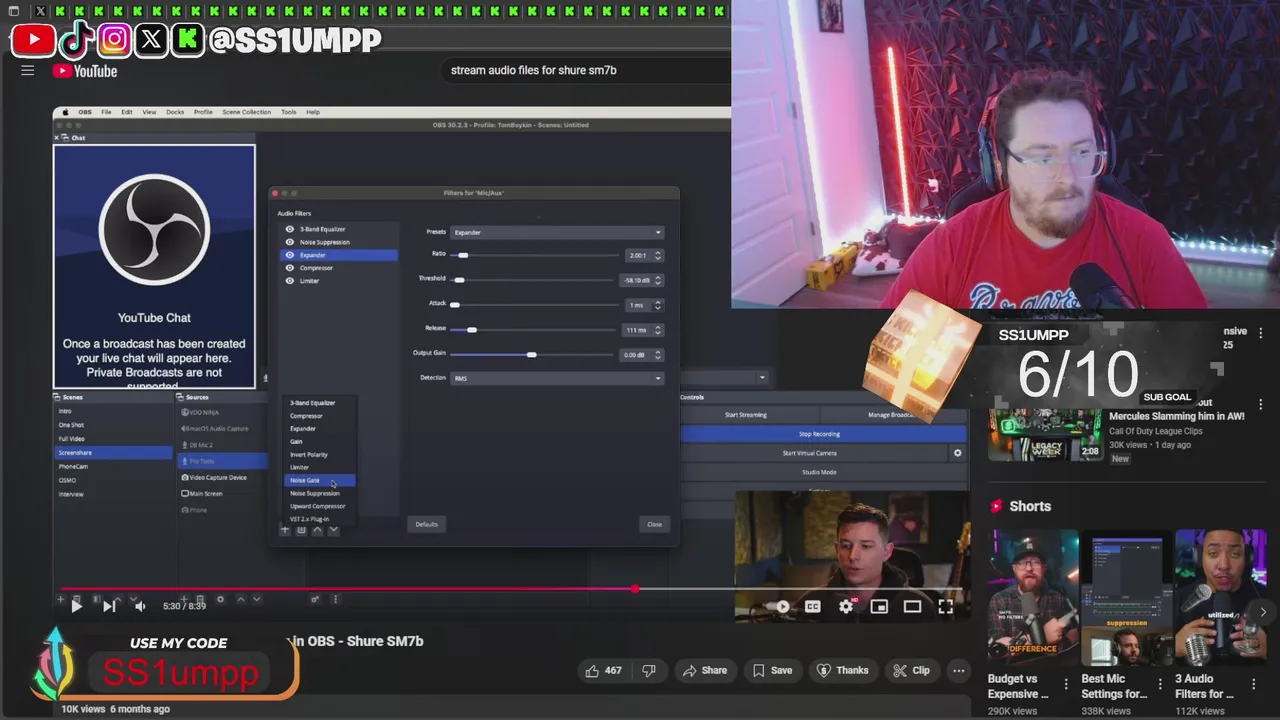Open options for 3 Audio Filters short
The height and width of the screenshot is (720, 1280).
coord(1255,685)
